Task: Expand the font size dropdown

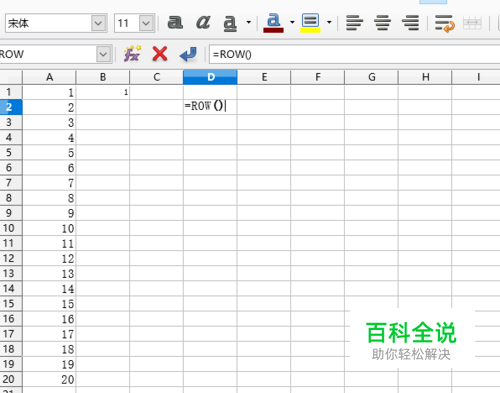Action: (x=146, y=23)
